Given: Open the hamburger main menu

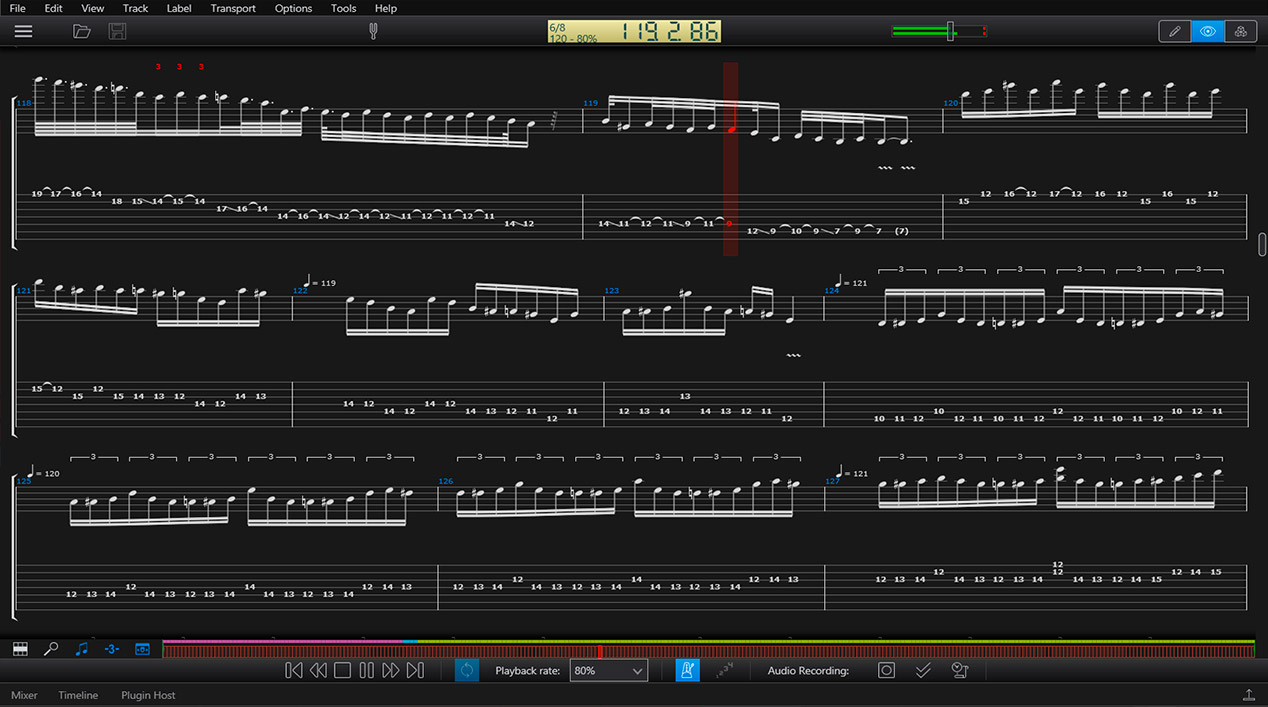Looking at the screenshot, I should (x=23, y=31).
